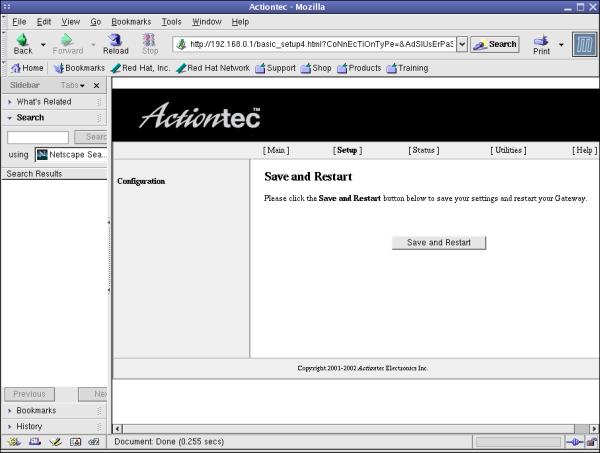Open the Support bookmark folder

tap(276, 68)
